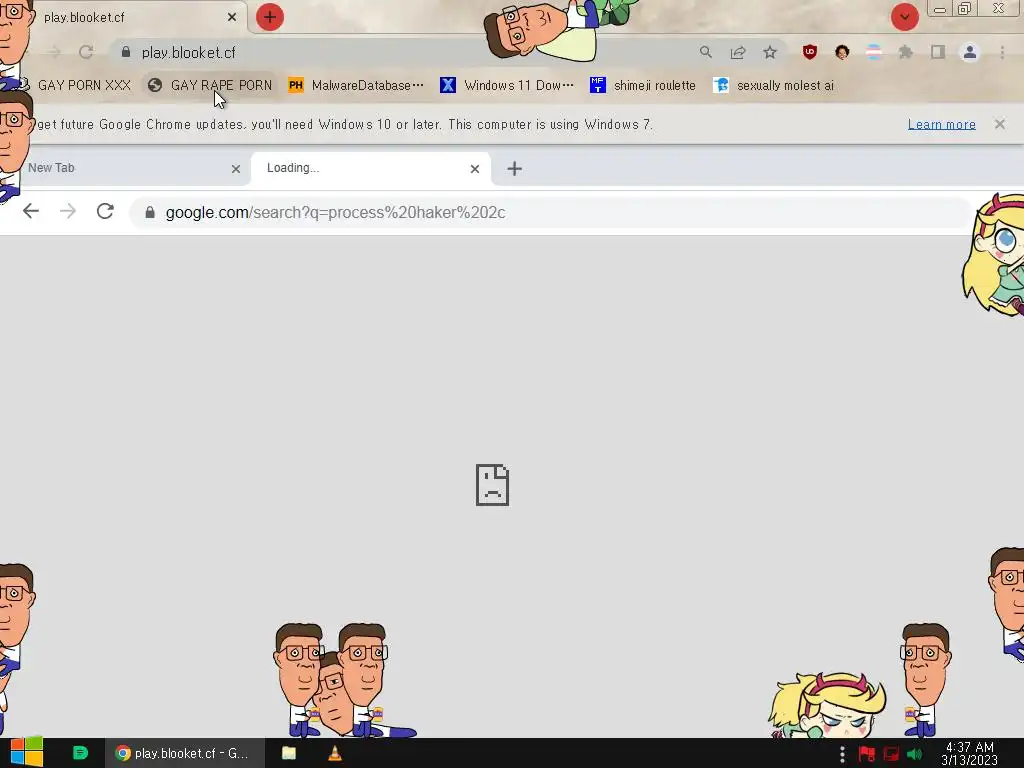Reload the play.blooket.cf page
Image resolution: width=1024 pixels, height=768 pixels.
(x=86, y=52)
